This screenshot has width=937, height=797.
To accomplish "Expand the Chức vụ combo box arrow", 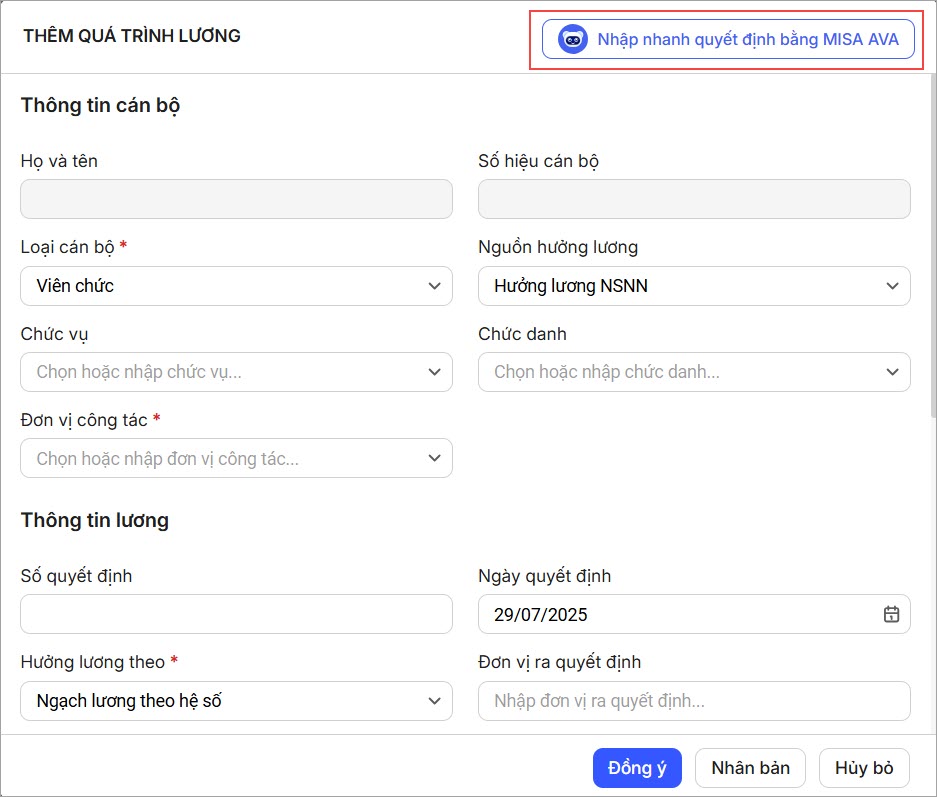I will 434,372.
